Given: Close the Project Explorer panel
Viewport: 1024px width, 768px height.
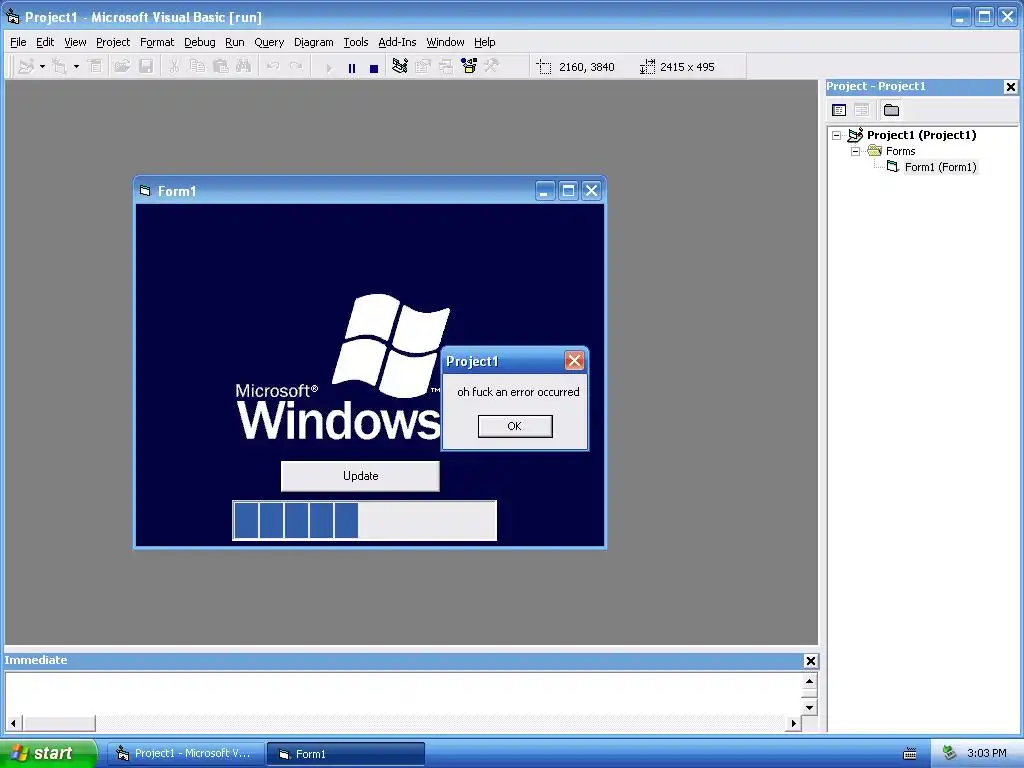Looking at the screenshot, I should [1010, 87].
